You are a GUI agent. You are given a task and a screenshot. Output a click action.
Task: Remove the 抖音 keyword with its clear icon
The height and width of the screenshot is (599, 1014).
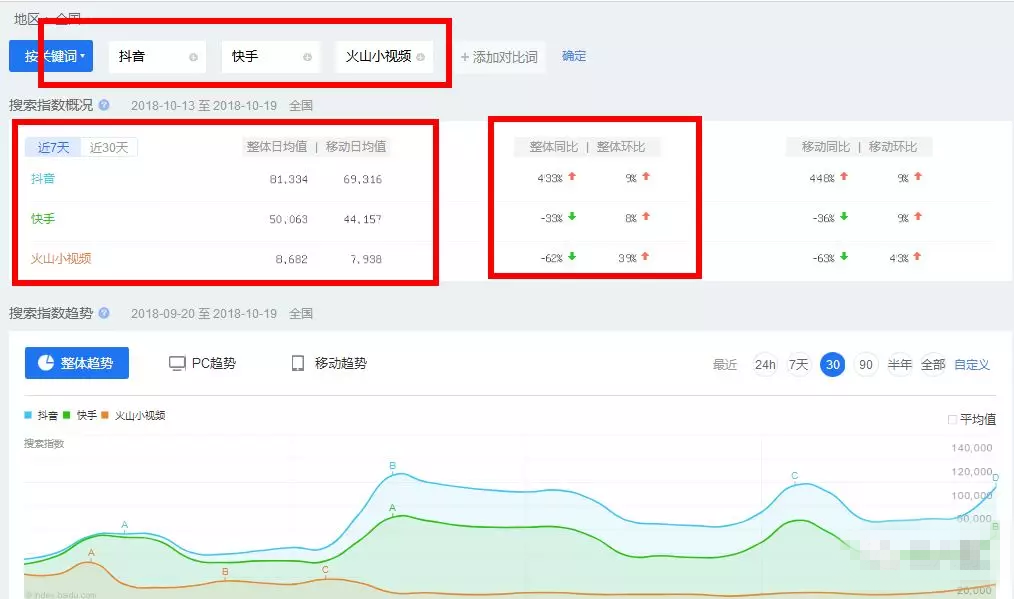point(193,57)
